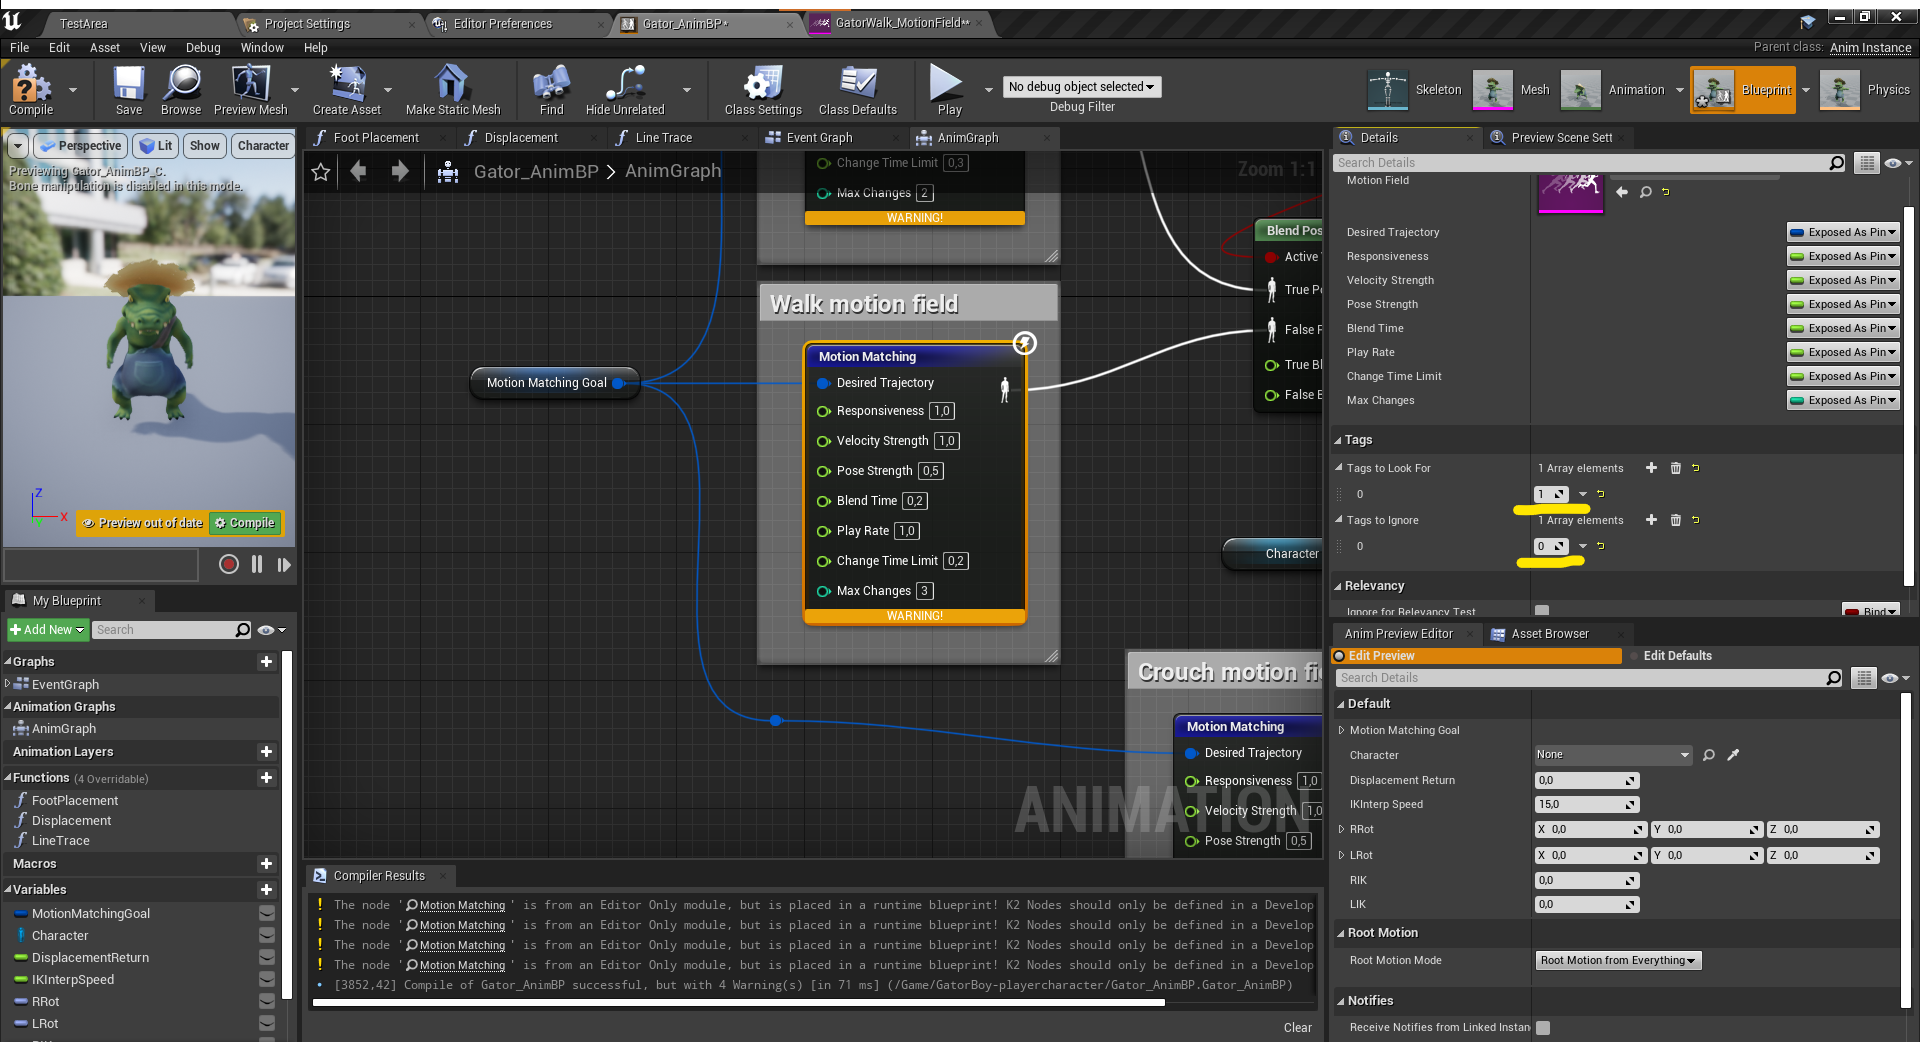This screenshot has width=1920, height=1042.
Task: Toggle the Lit view mode button
Action: pos(155,146)
